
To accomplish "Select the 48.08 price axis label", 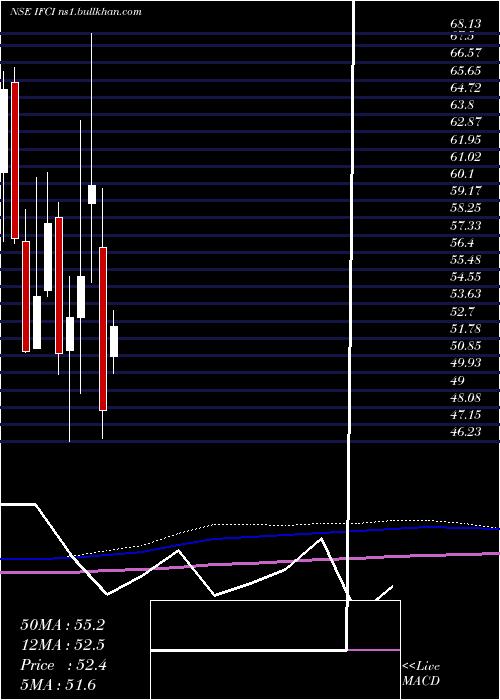I will [x=465, y=398].
